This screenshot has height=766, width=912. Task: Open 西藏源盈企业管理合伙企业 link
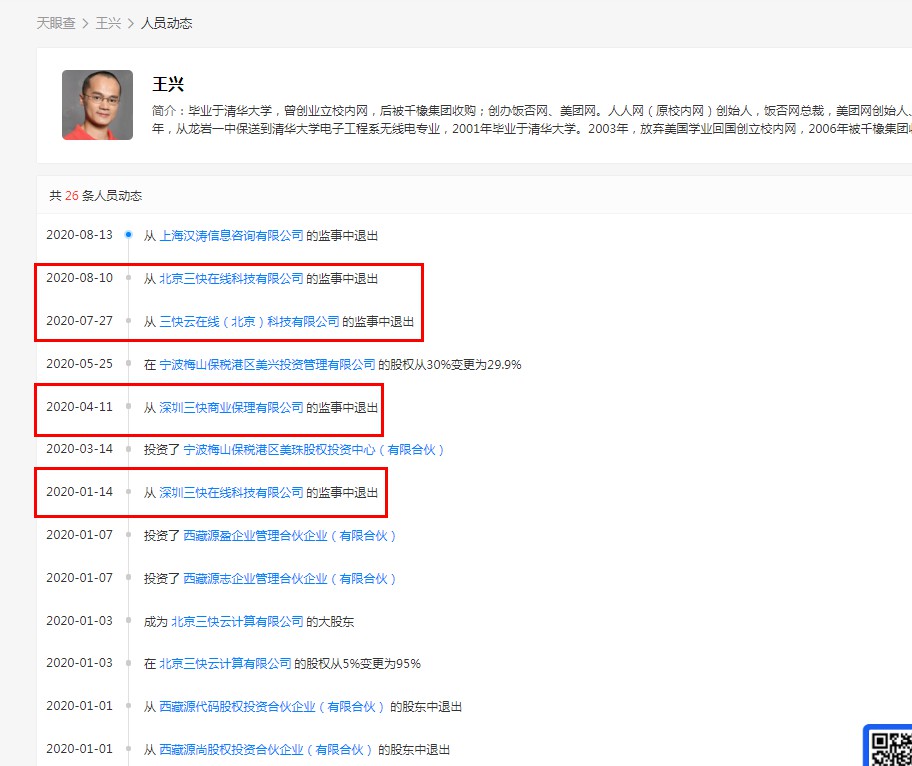click(x=290, y=536)
